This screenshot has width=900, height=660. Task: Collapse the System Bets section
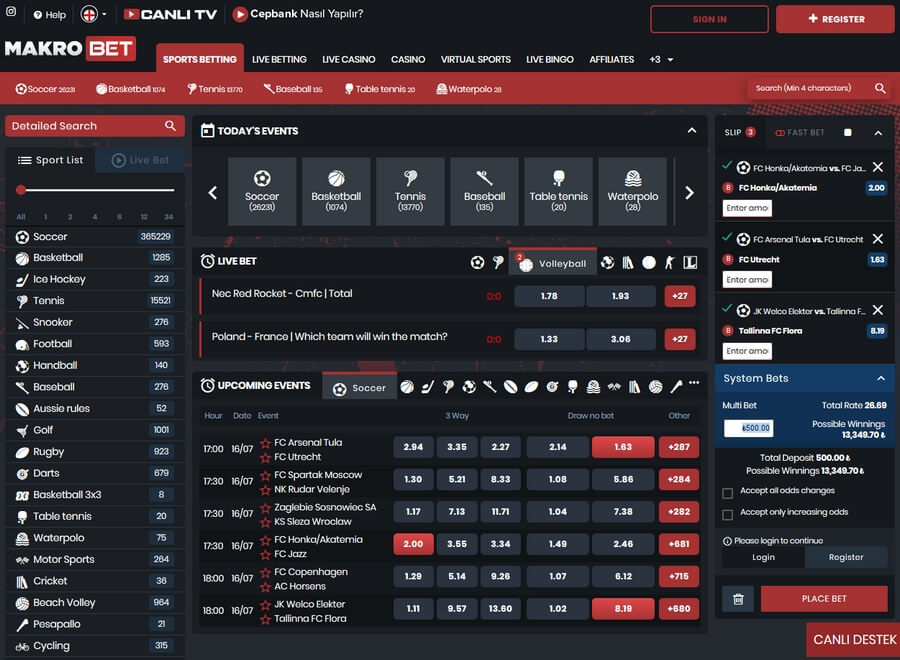pyautogui.click(x=880, y=378)
